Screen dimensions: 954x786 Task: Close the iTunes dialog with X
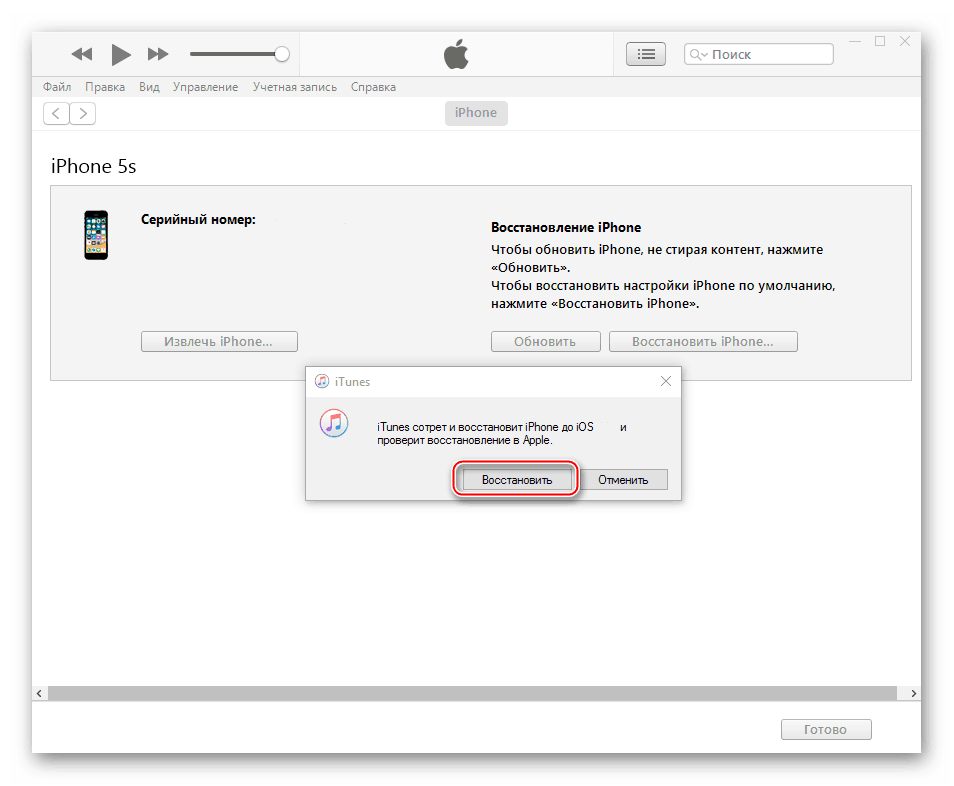[x=666, y=381]
